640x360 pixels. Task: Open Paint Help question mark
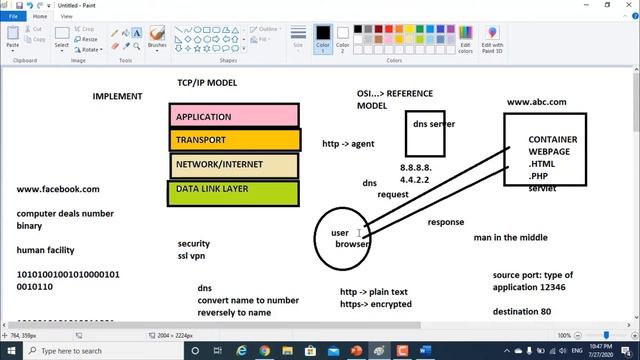(x=635, y=16)
